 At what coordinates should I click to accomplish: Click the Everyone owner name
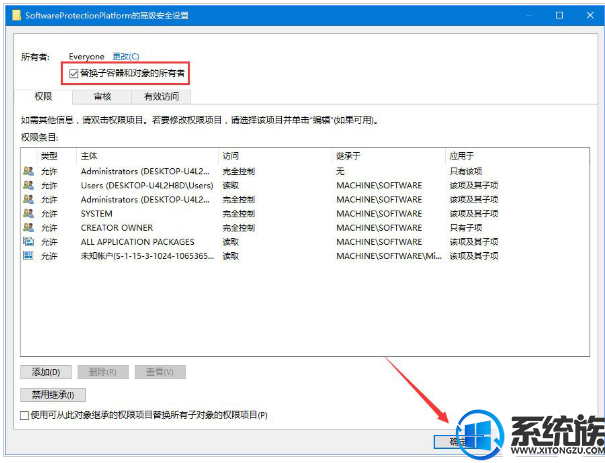(86, 57)
